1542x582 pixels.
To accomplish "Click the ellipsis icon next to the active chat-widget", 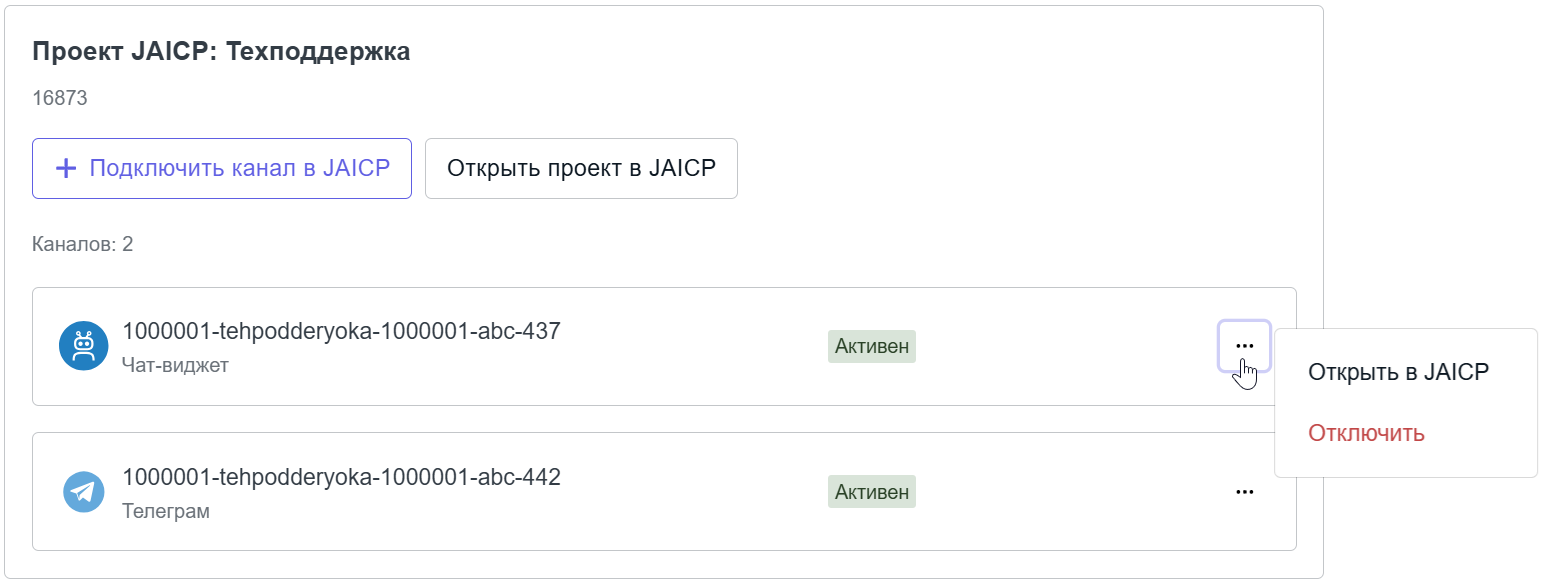I will (1244, 345).
